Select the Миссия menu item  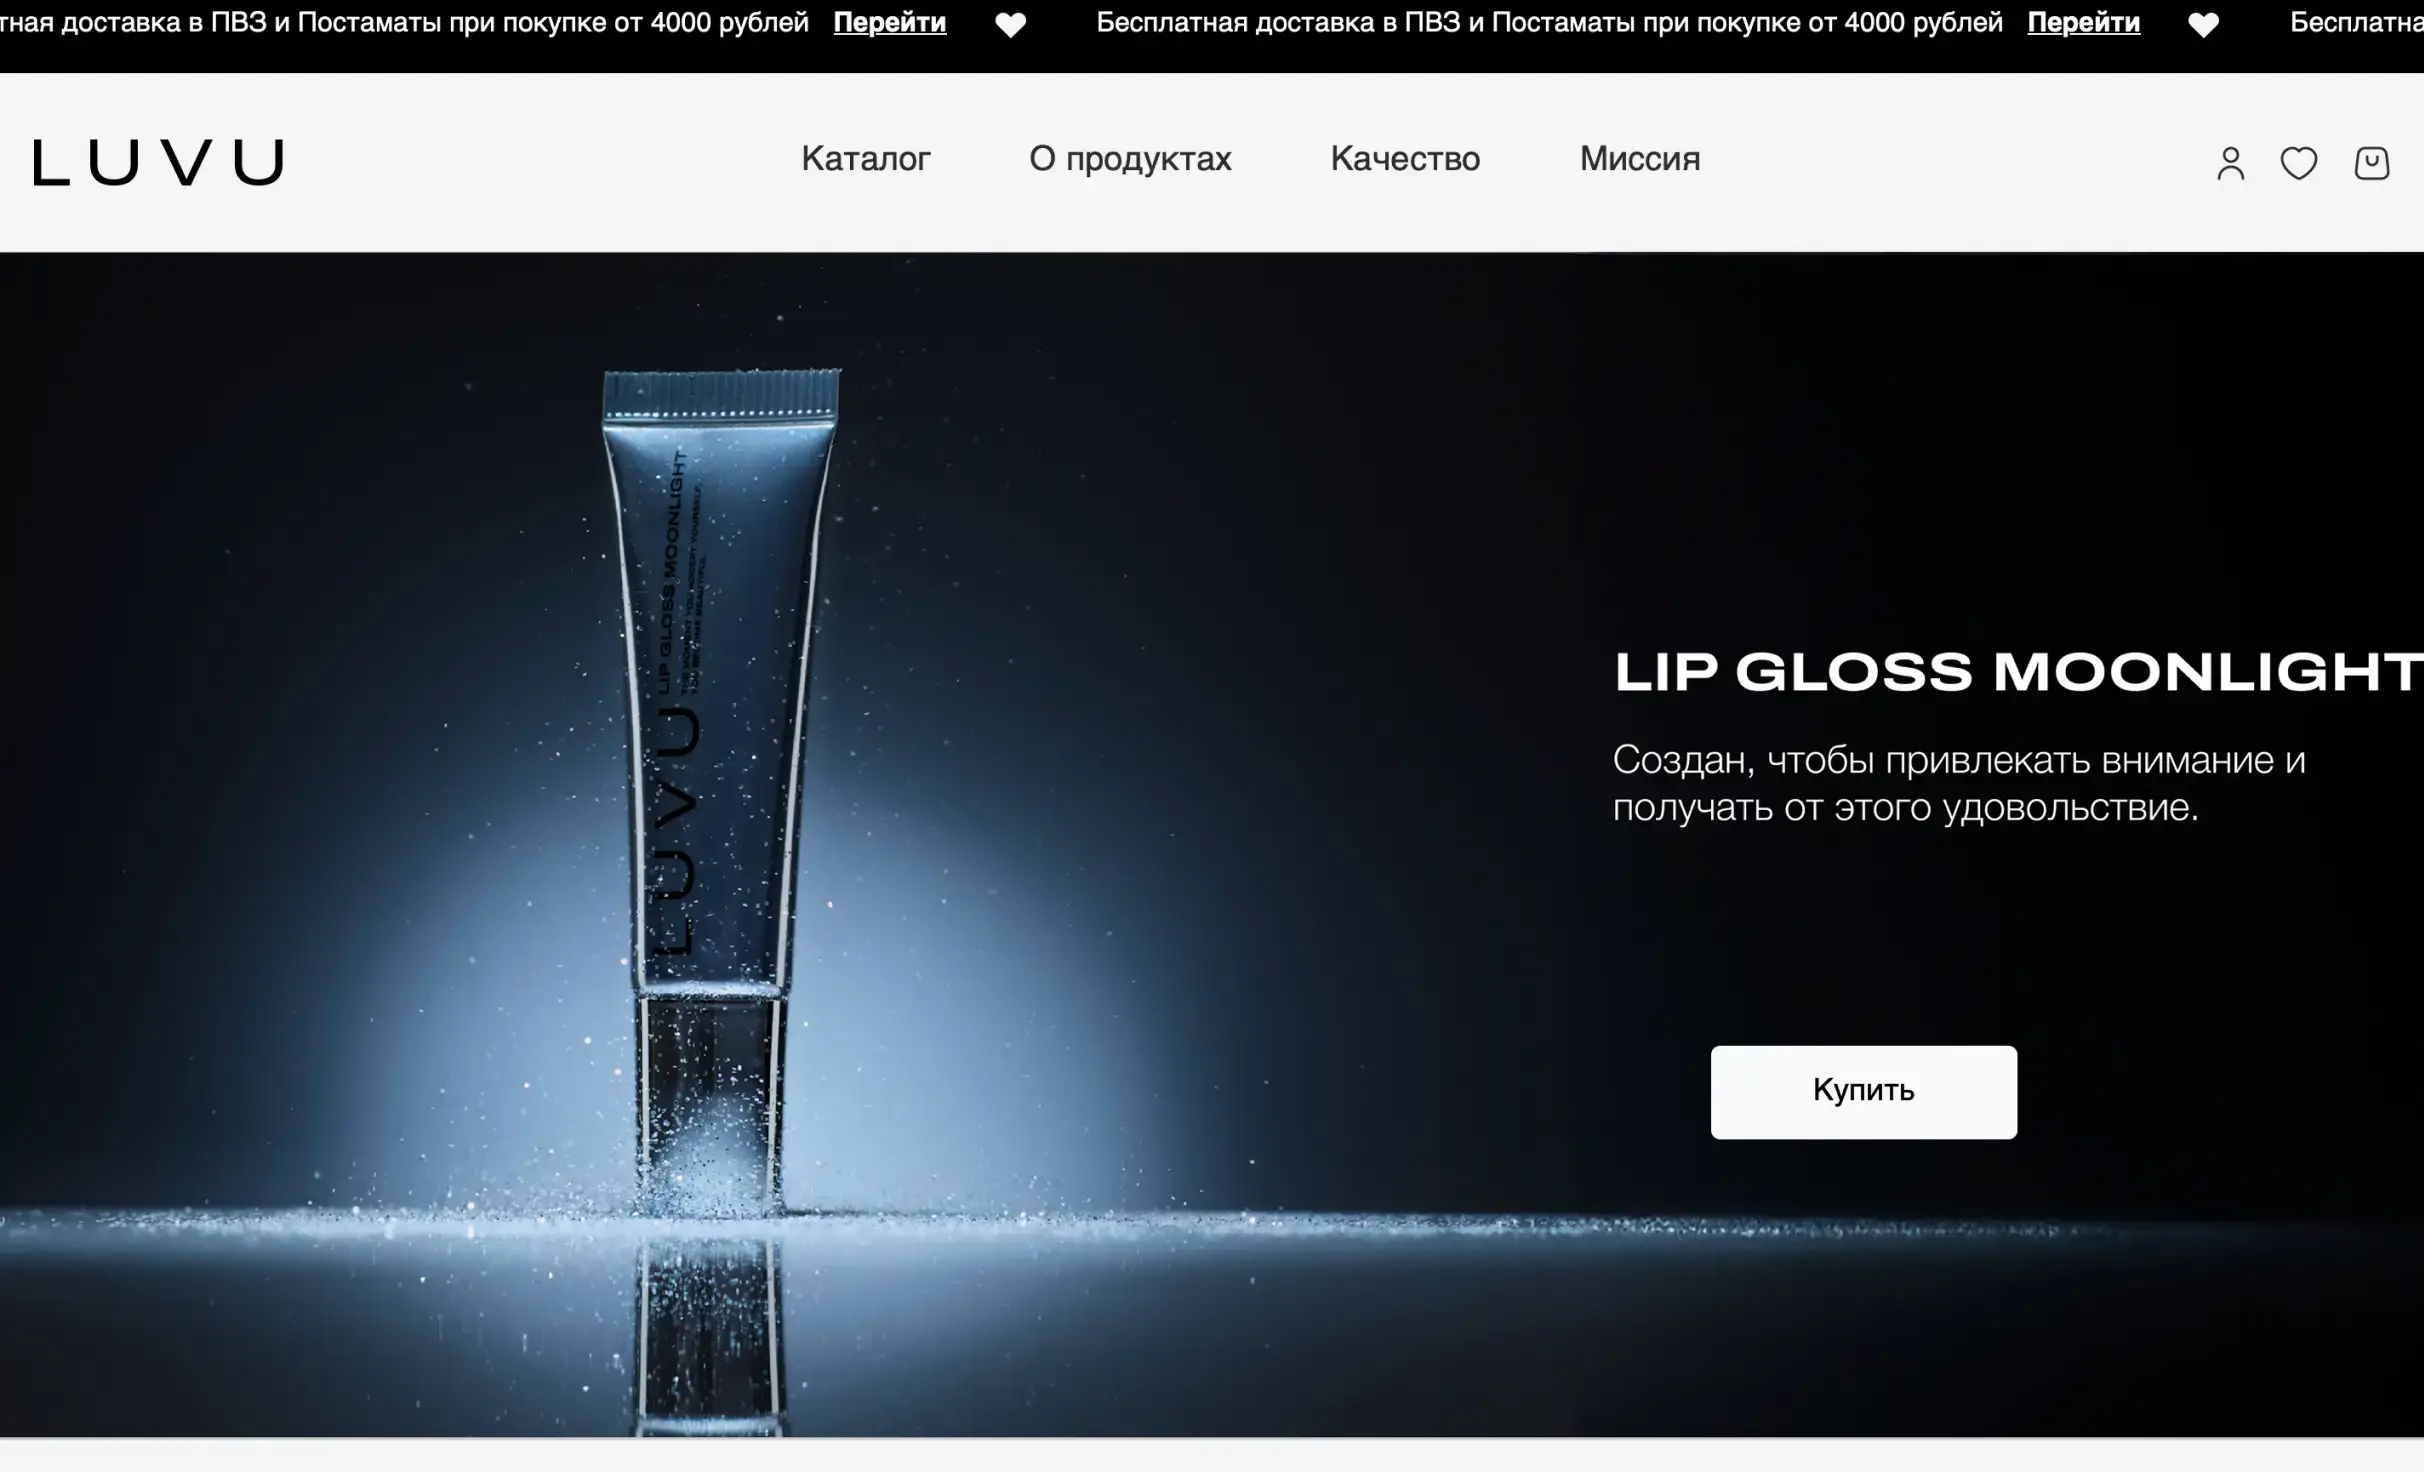point(1640,159)
